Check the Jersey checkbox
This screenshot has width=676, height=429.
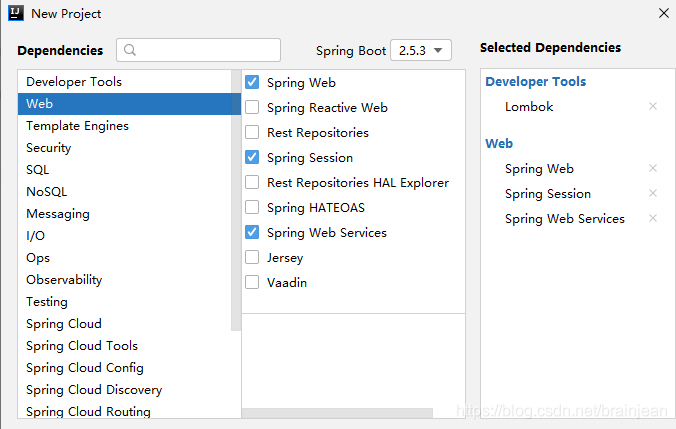pos(252,257)
